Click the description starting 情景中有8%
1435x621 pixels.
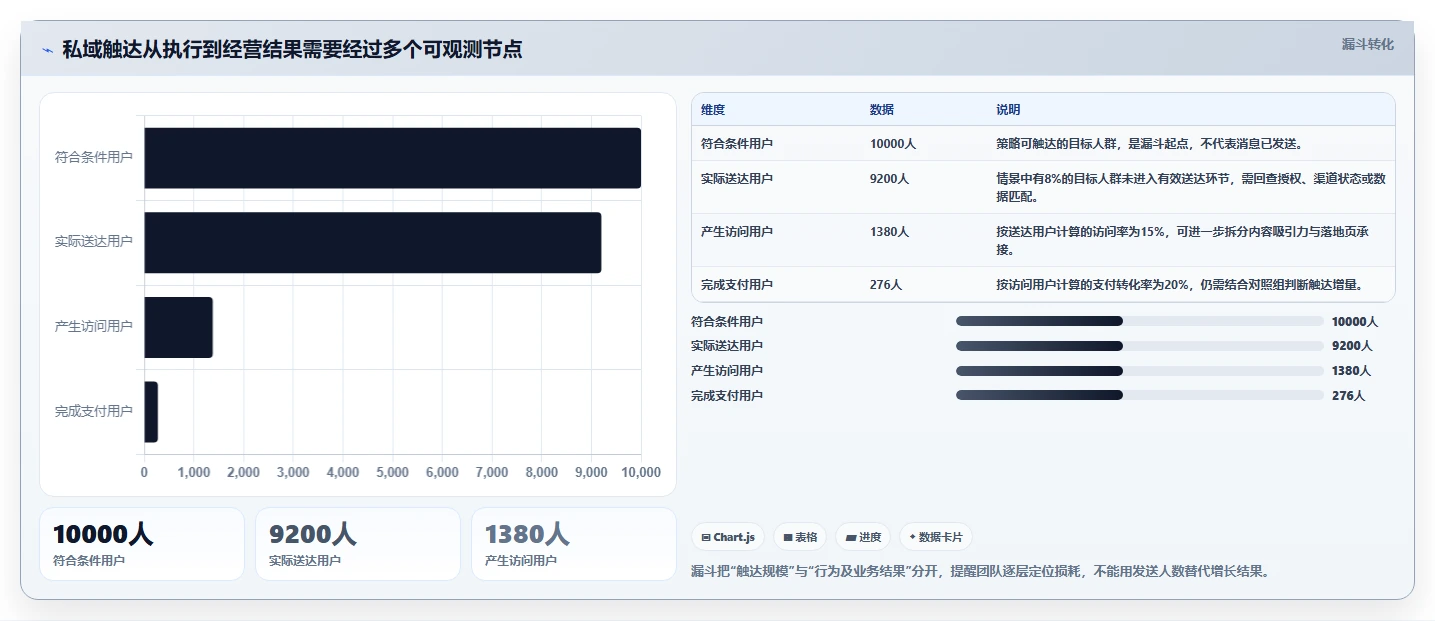[x=1191, y=187]
